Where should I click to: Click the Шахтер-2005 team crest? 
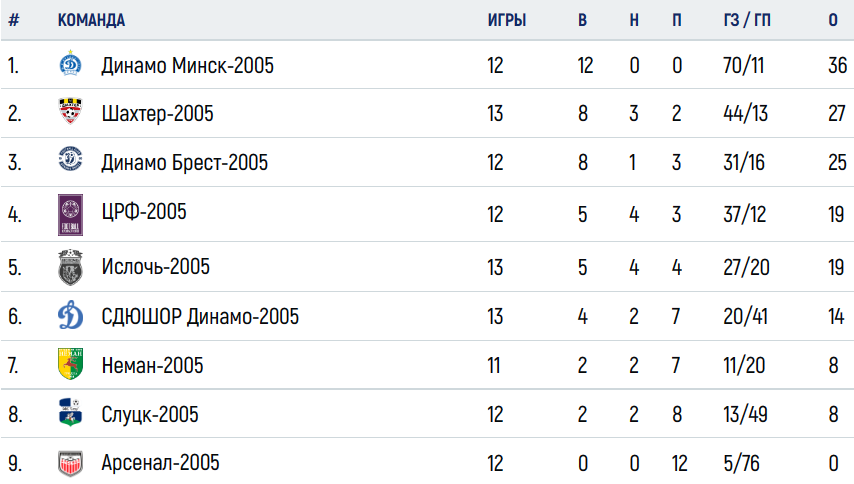coord(70,111)
